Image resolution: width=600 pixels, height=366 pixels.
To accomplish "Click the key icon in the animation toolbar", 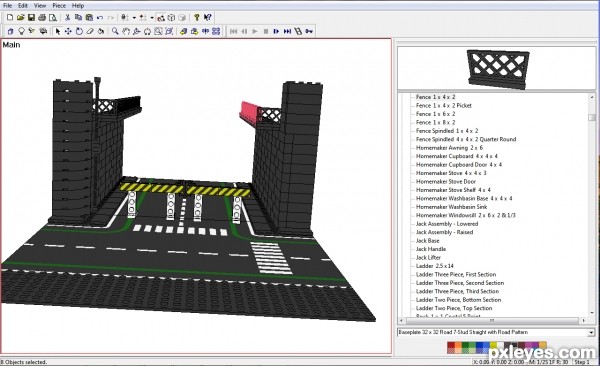I will tap(309, 31).
